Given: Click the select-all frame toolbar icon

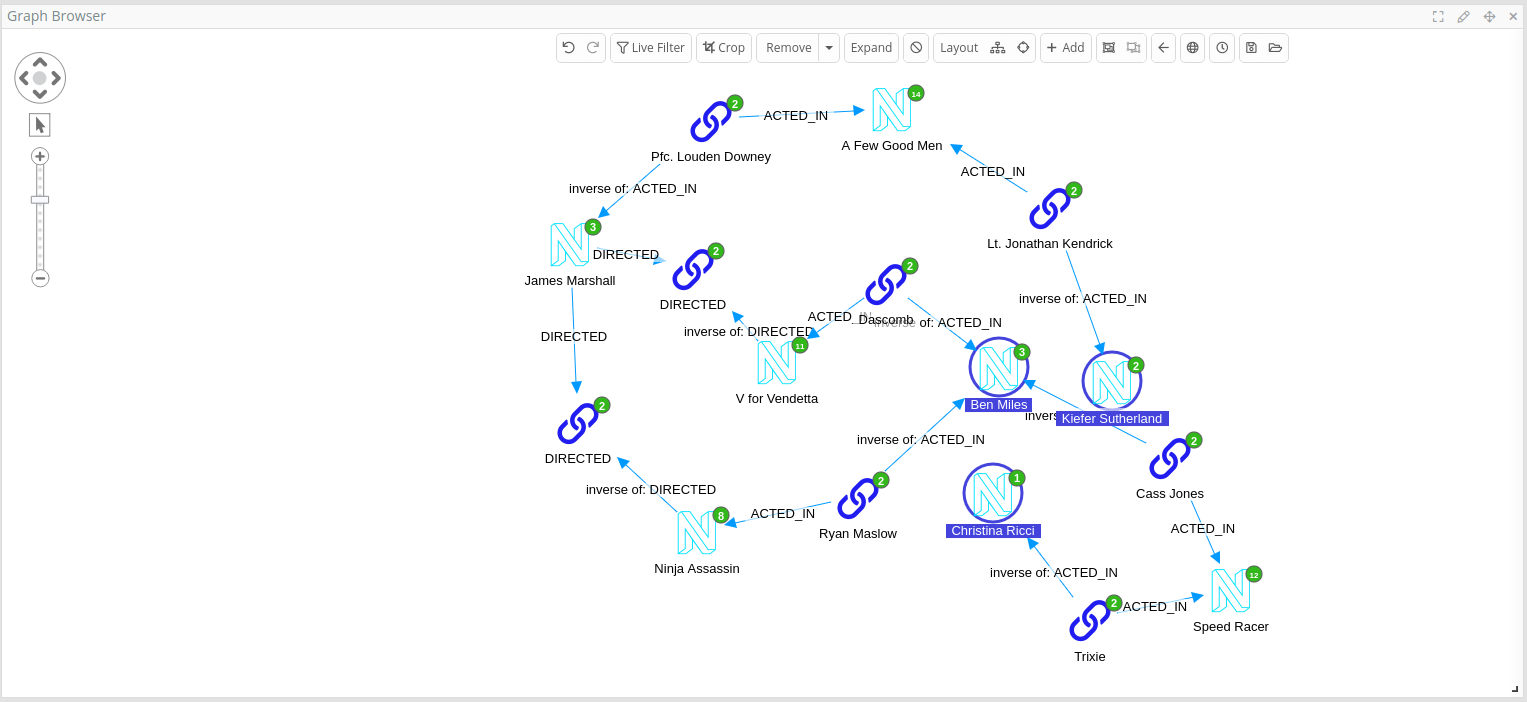Looking at the screenshot, I should [1108, 48].
